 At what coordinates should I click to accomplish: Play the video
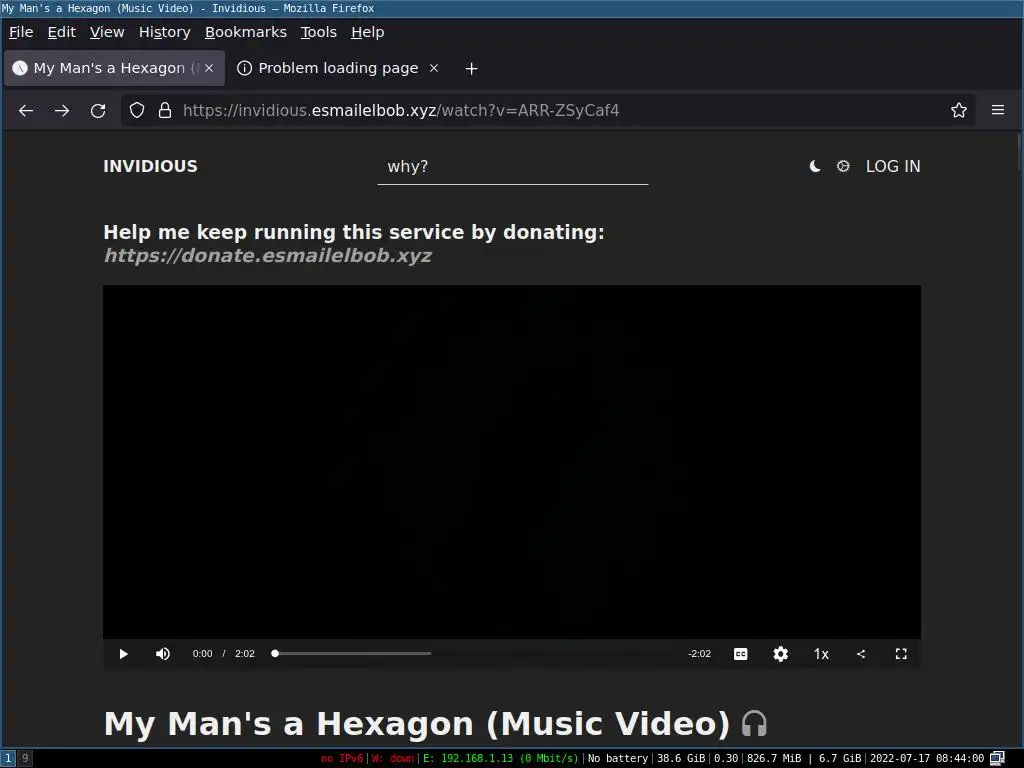(x=123, y=654)
